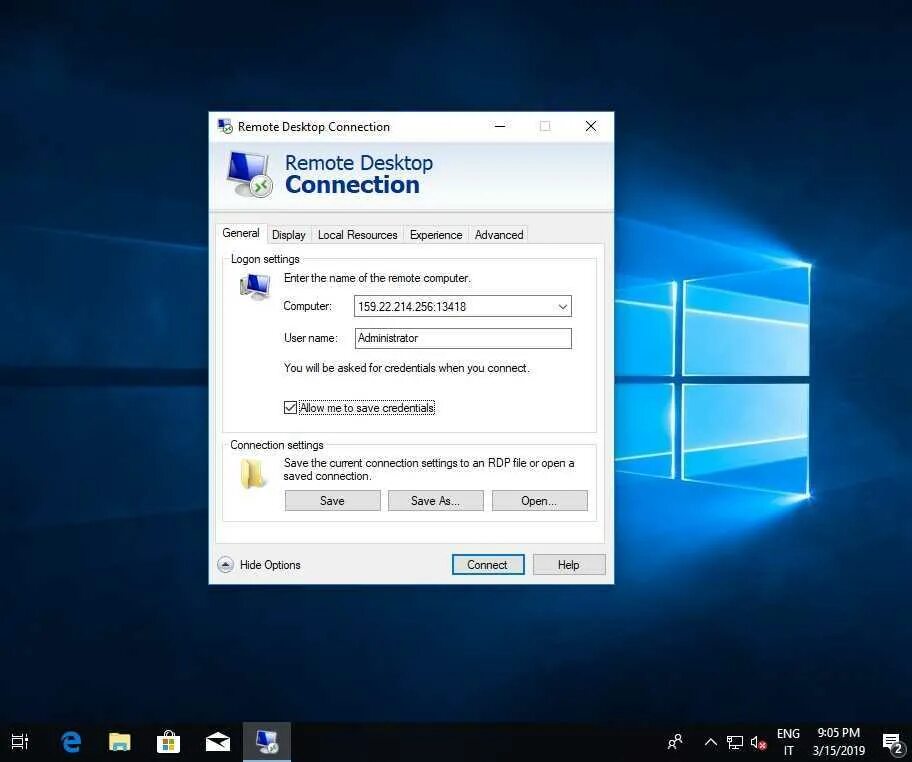The width and height of the screenshot is (912, 762).
Task: Click the network status tray icon
Action: [x=735, y=742]
